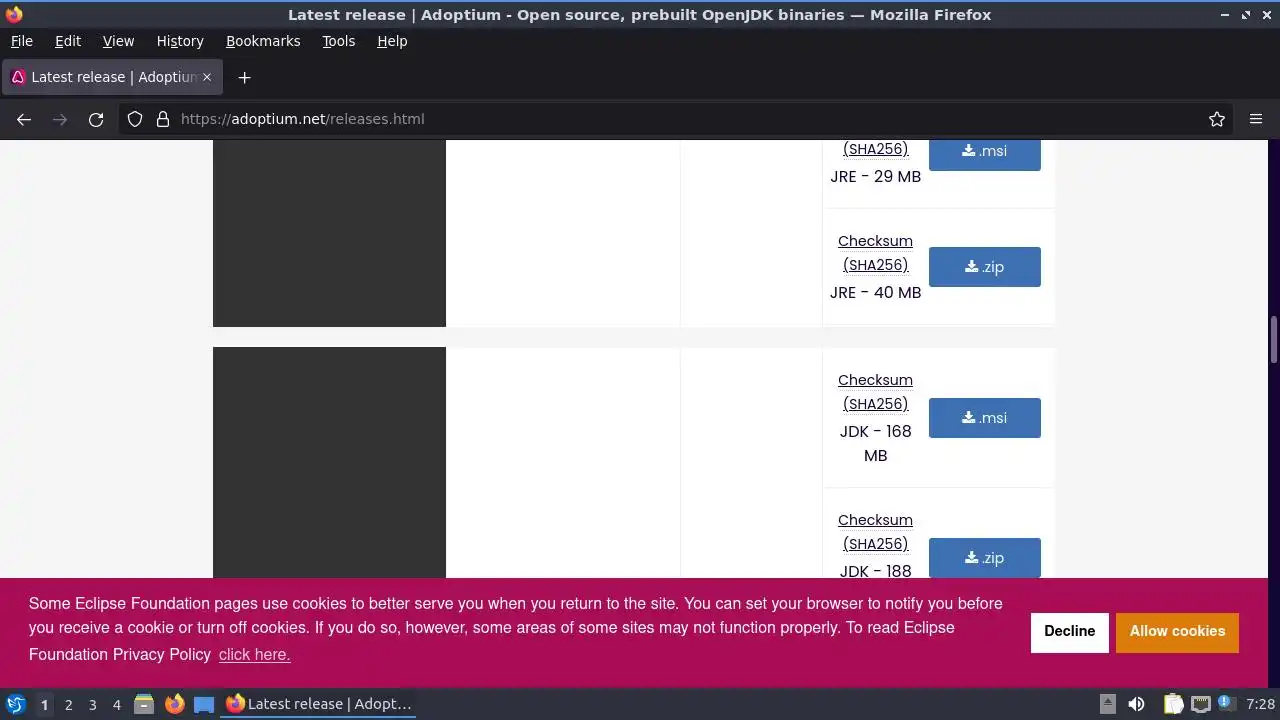
Task: Select the Latest release Adoptium browser tab
Action: (x=112, y=77)
